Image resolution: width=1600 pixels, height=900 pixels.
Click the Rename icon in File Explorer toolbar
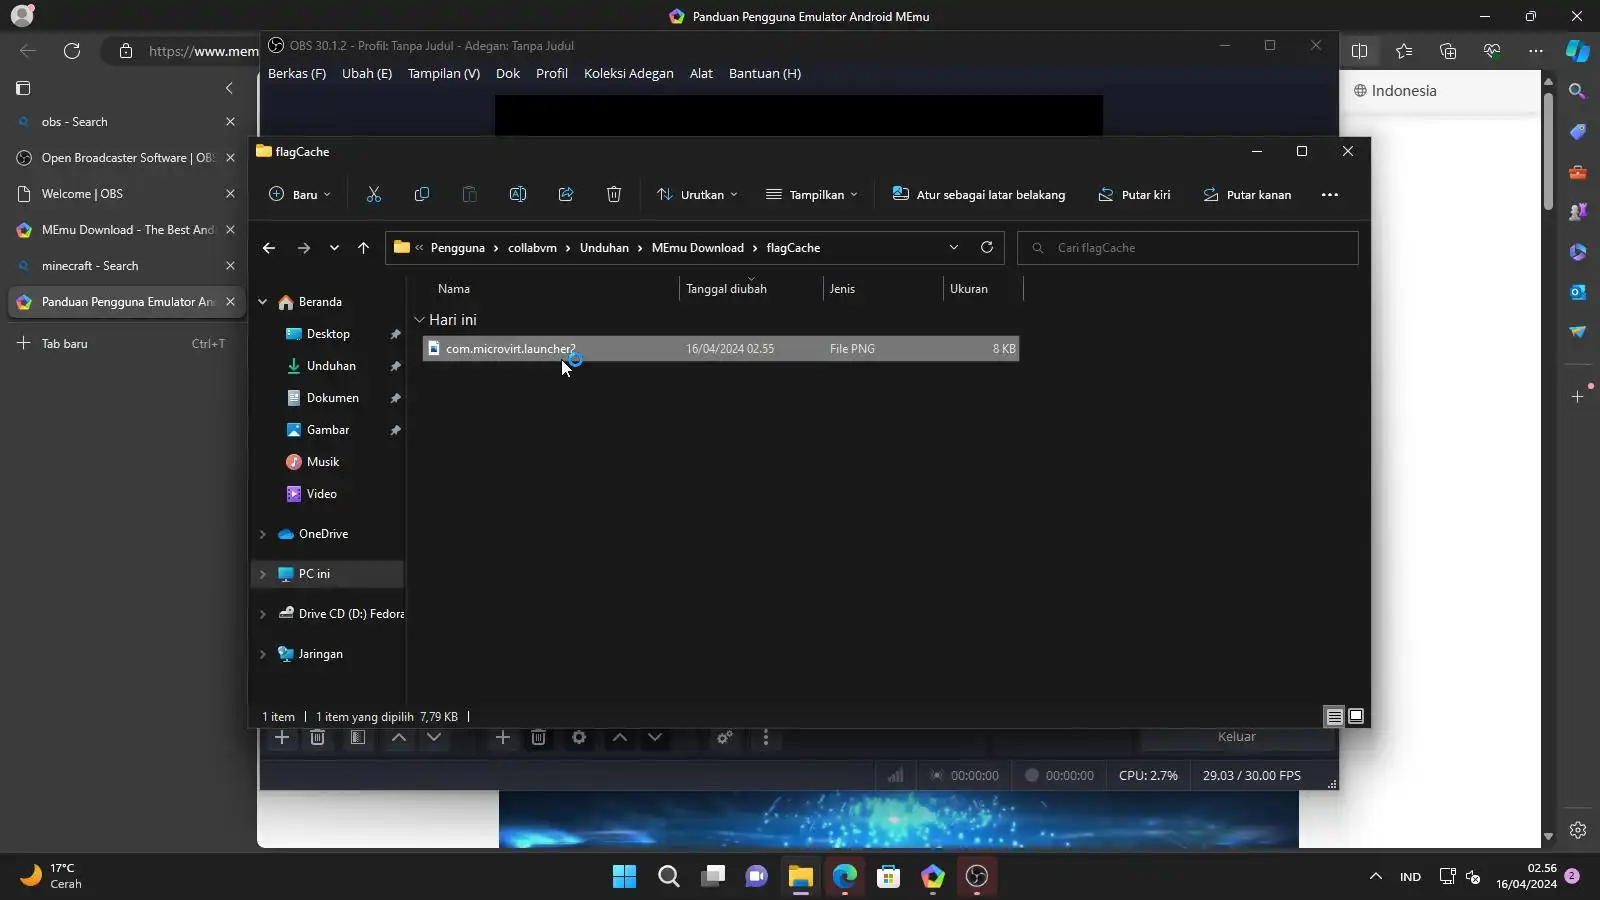(x=518, y=195)
